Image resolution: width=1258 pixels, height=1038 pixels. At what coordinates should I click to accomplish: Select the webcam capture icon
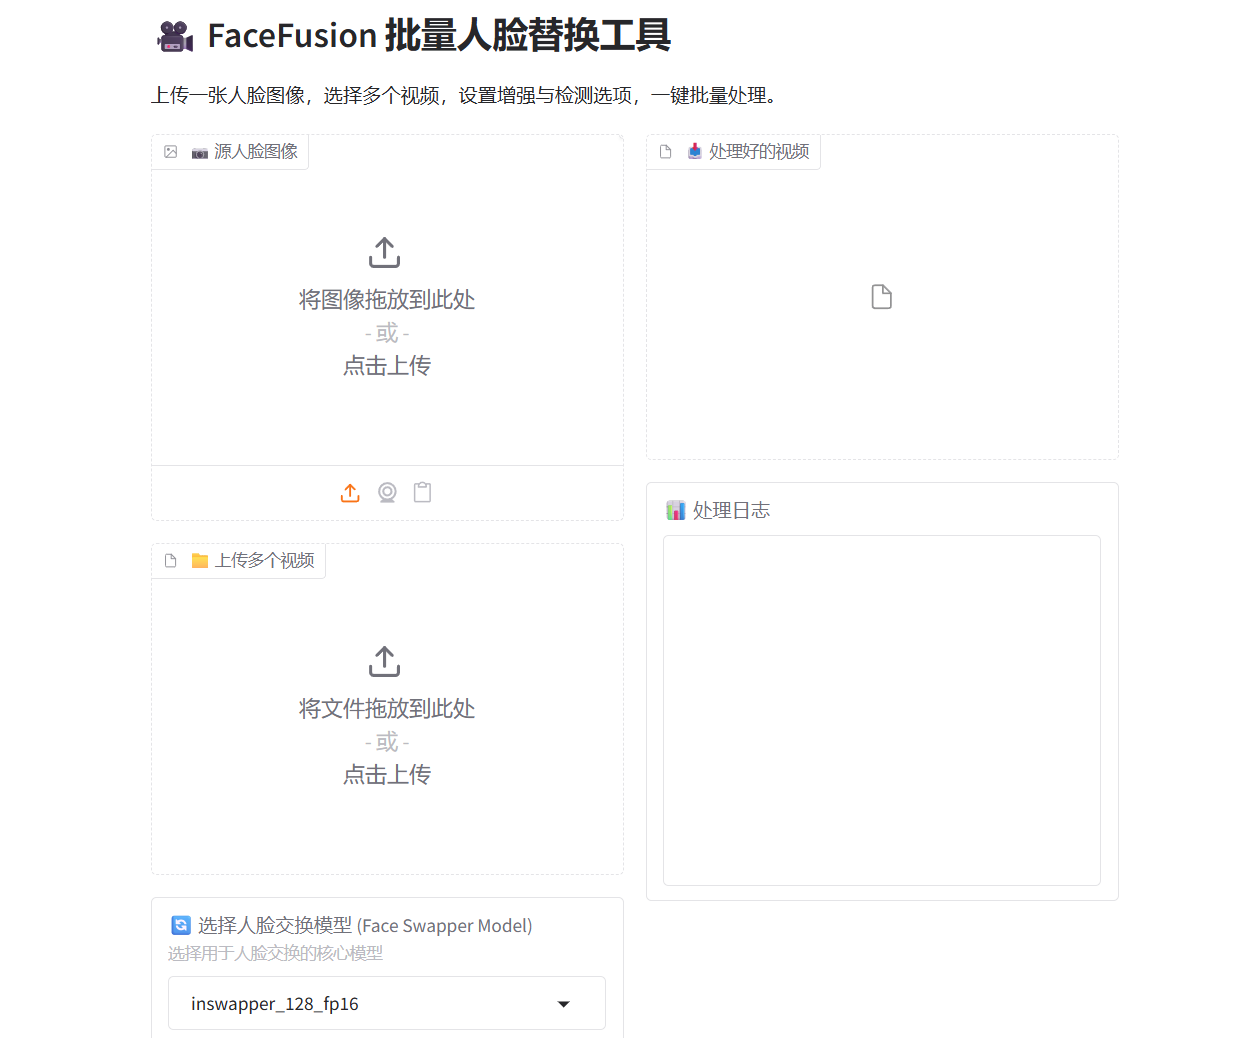coord(387,493)
